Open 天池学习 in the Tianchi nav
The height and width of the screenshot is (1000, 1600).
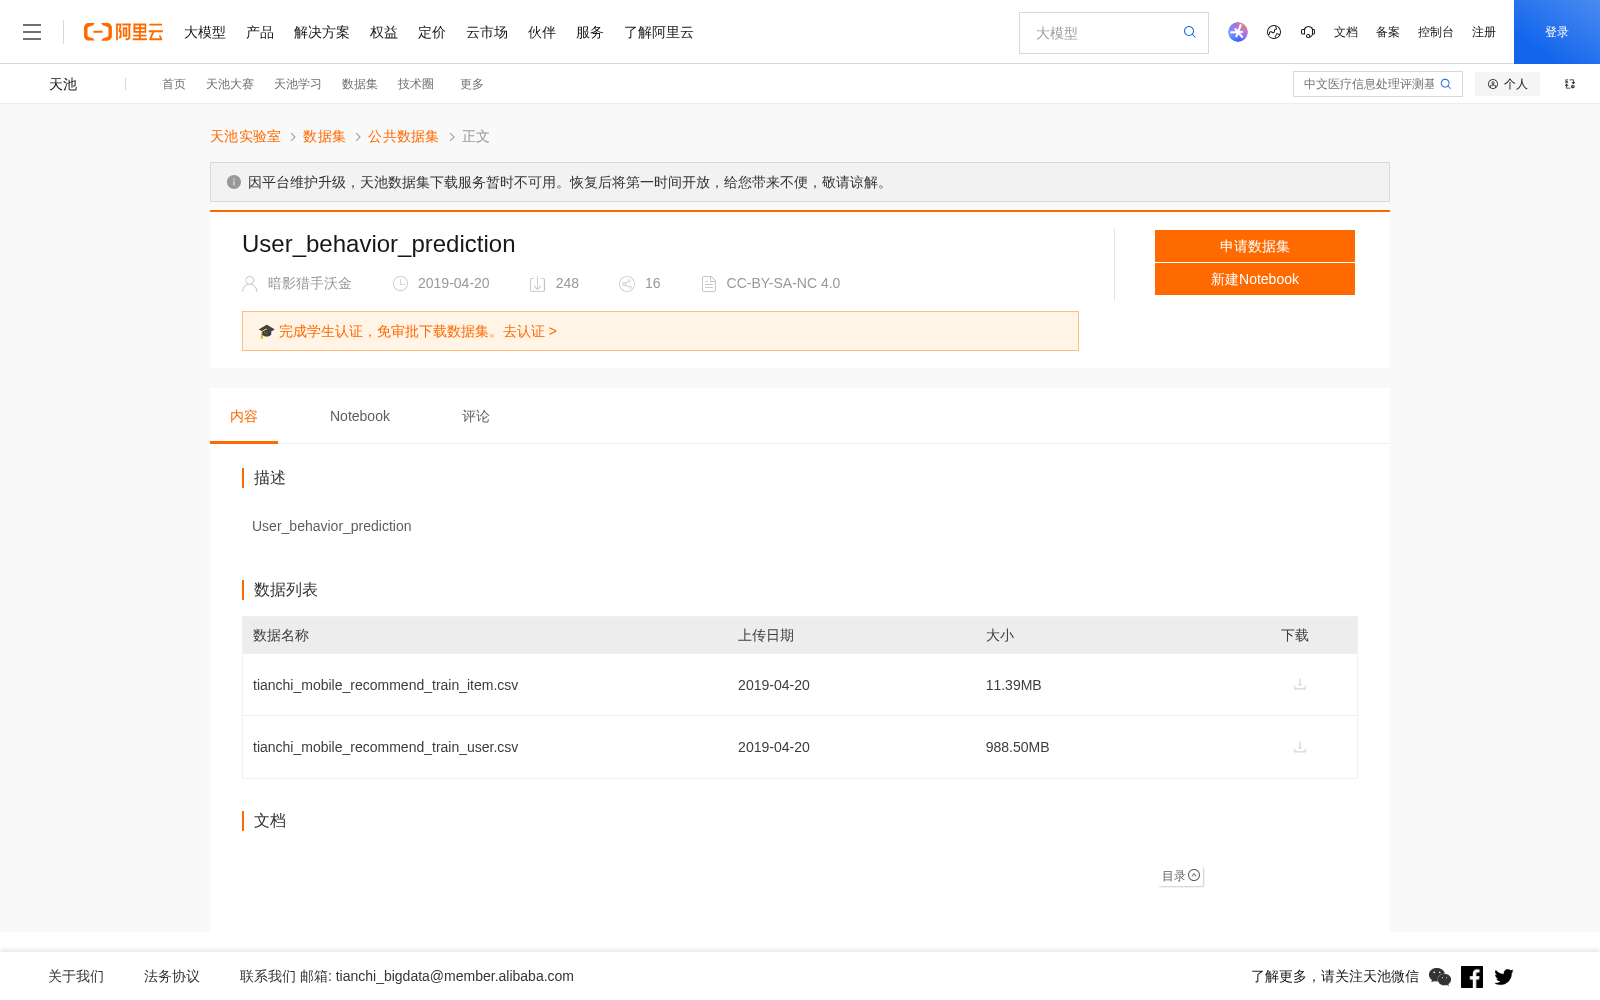click(x=298, y=84)
